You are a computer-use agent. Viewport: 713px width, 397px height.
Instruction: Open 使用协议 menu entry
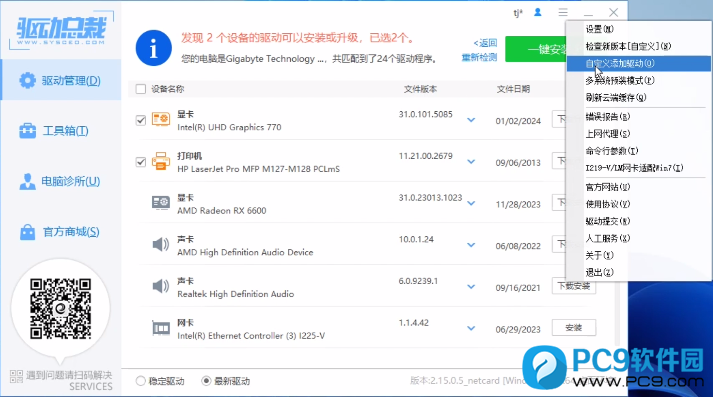pyautogui.click(x=638, y=204)
